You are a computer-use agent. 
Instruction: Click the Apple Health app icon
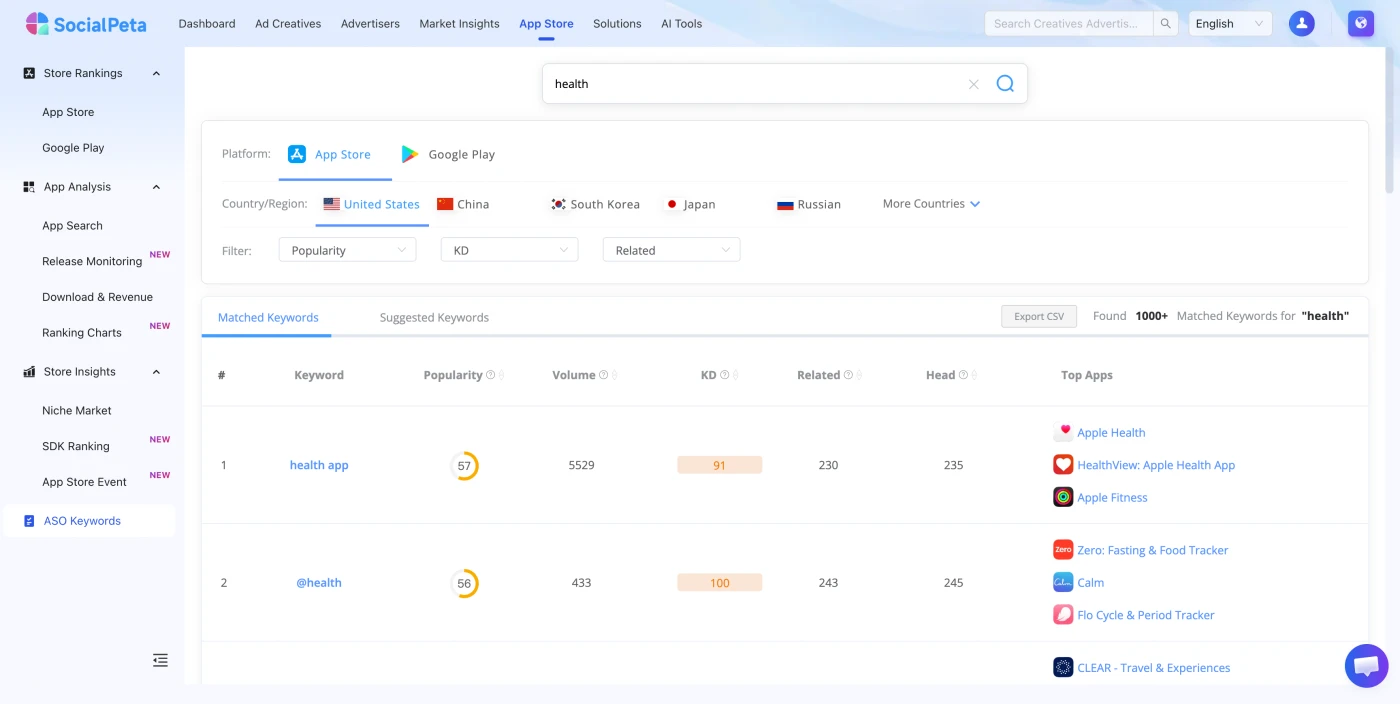[x=1063, y=432]
